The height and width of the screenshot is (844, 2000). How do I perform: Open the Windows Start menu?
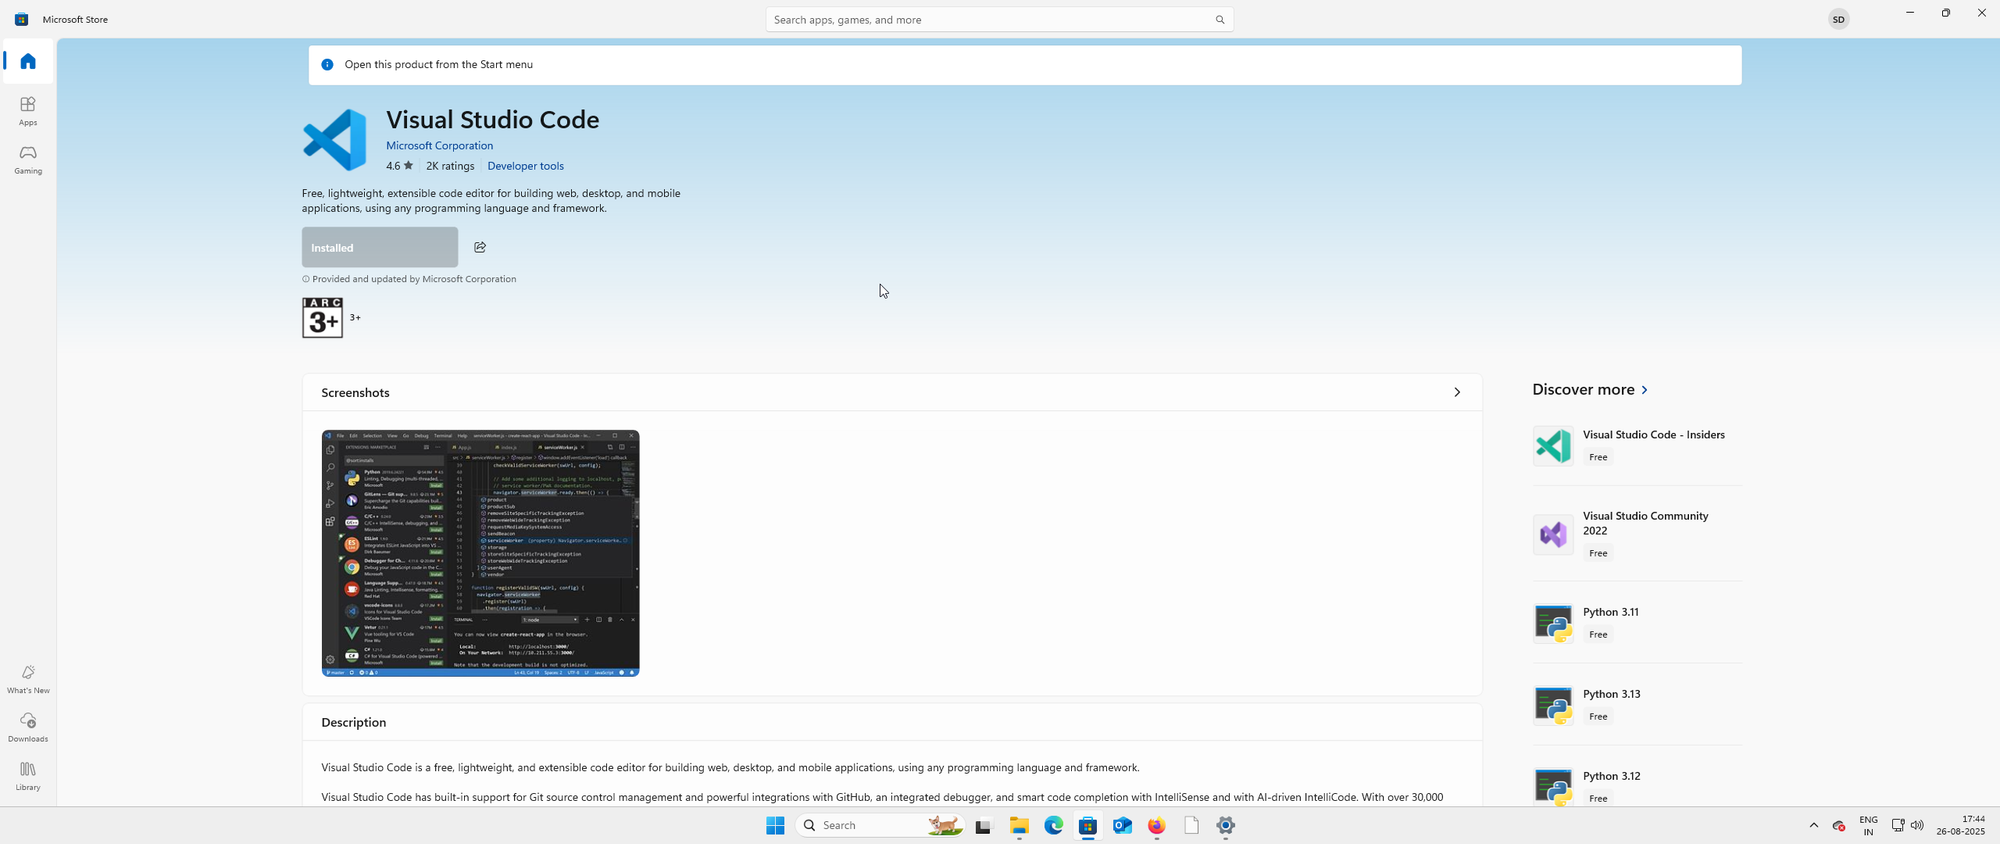(x=775, y=825)
